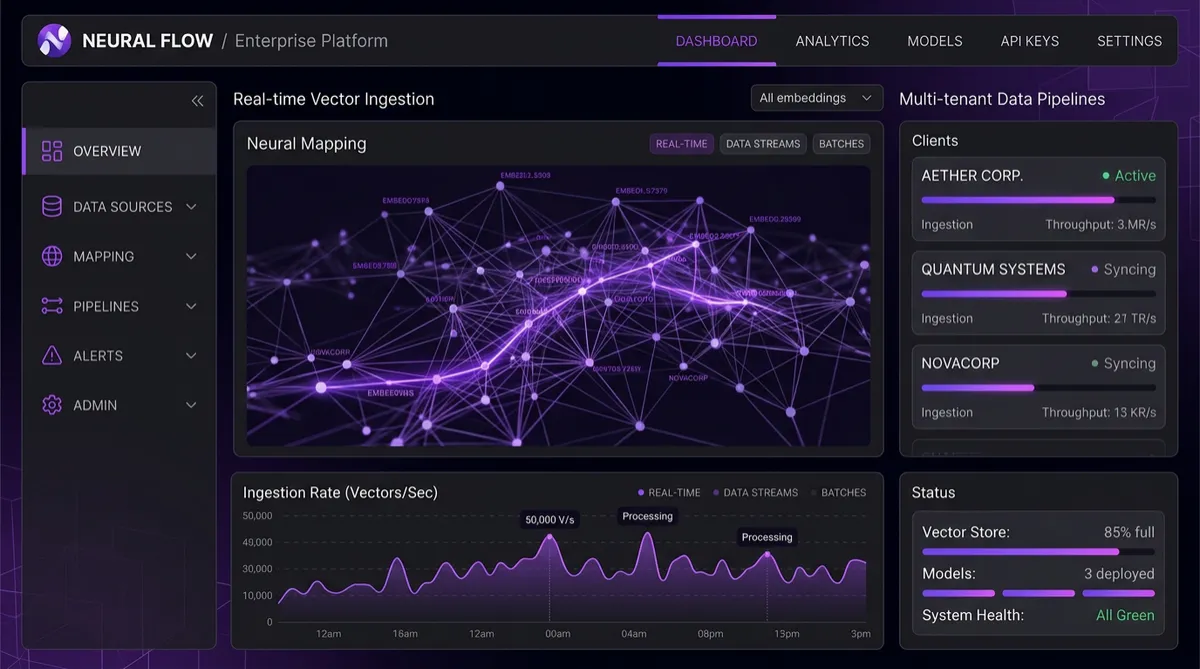Click the 3 deployed models value
This screenshot has width=1200, height=669.
coord(1119,574)
